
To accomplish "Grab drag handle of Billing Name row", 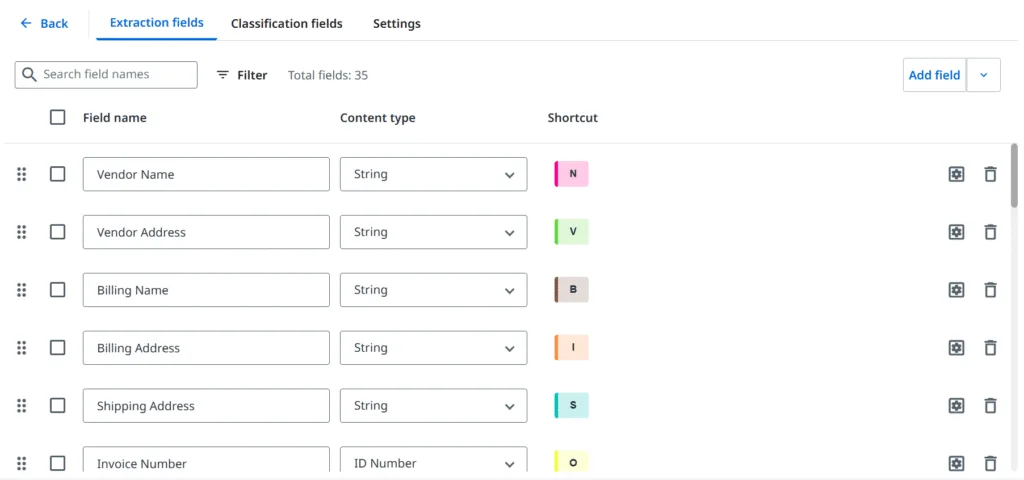I will click(22, 290).
